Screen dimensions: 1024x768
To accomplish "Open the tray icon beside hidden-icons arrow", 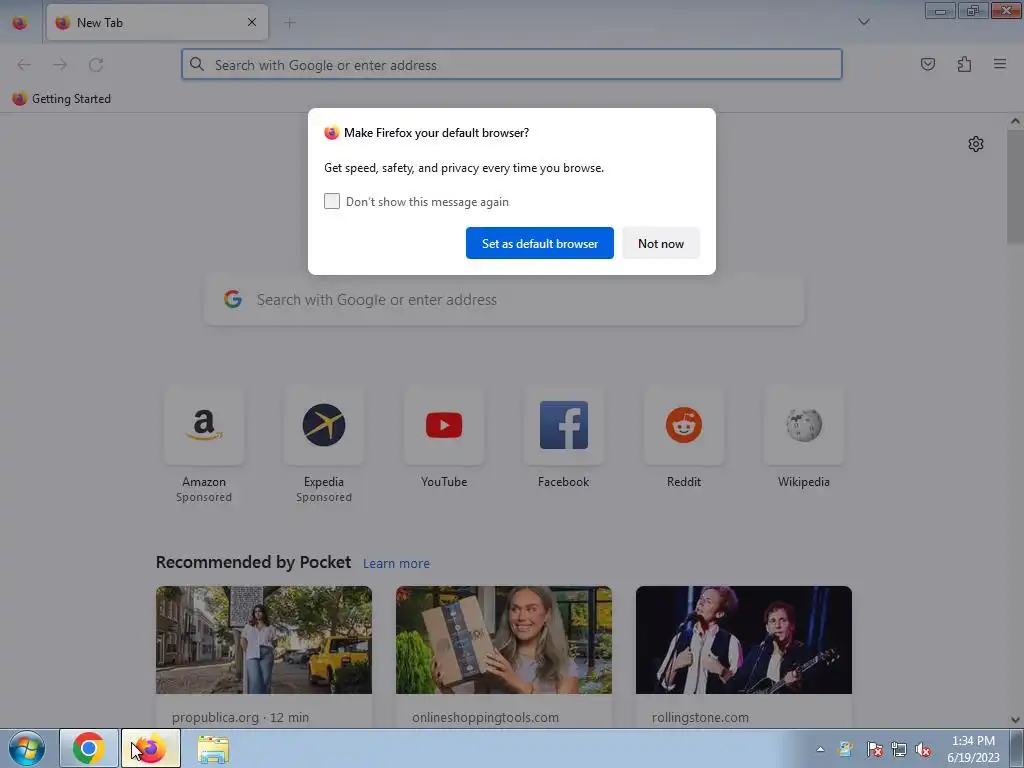I will [x=846, y=749].
